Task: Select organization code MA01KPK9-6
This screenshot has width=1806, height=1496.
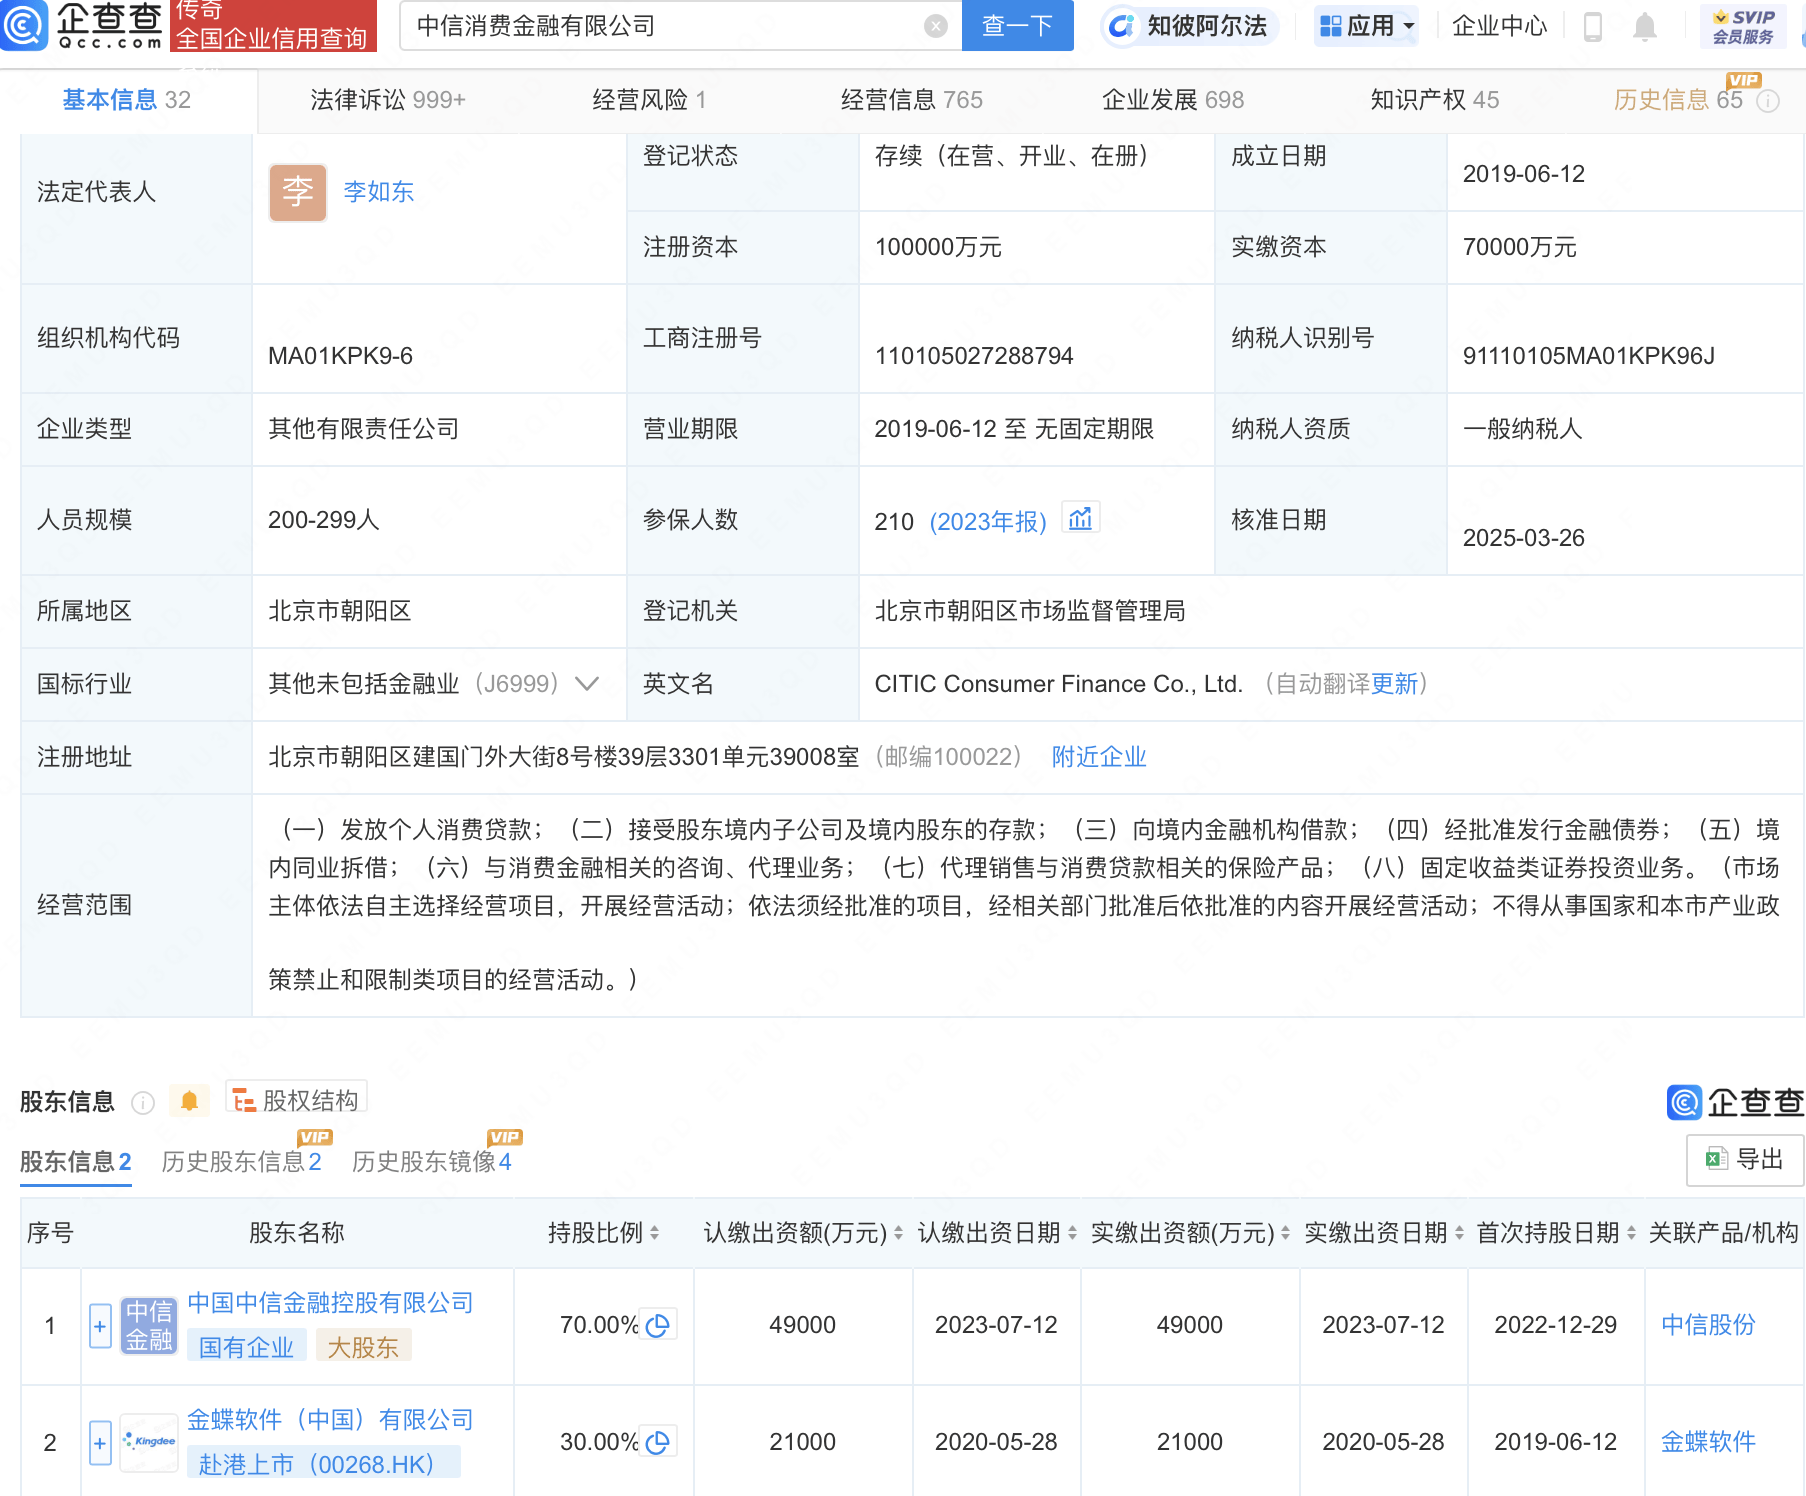Action: 341,356
